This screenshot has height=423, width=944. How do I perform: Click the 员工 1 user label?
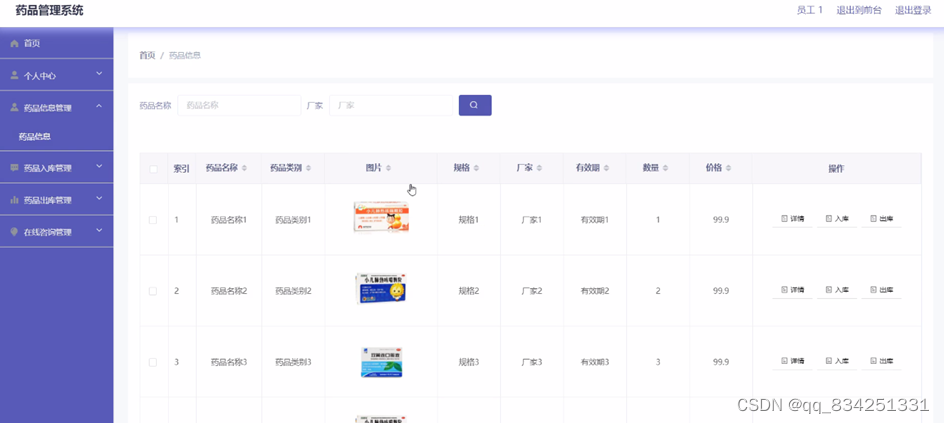tap(810, 10)
